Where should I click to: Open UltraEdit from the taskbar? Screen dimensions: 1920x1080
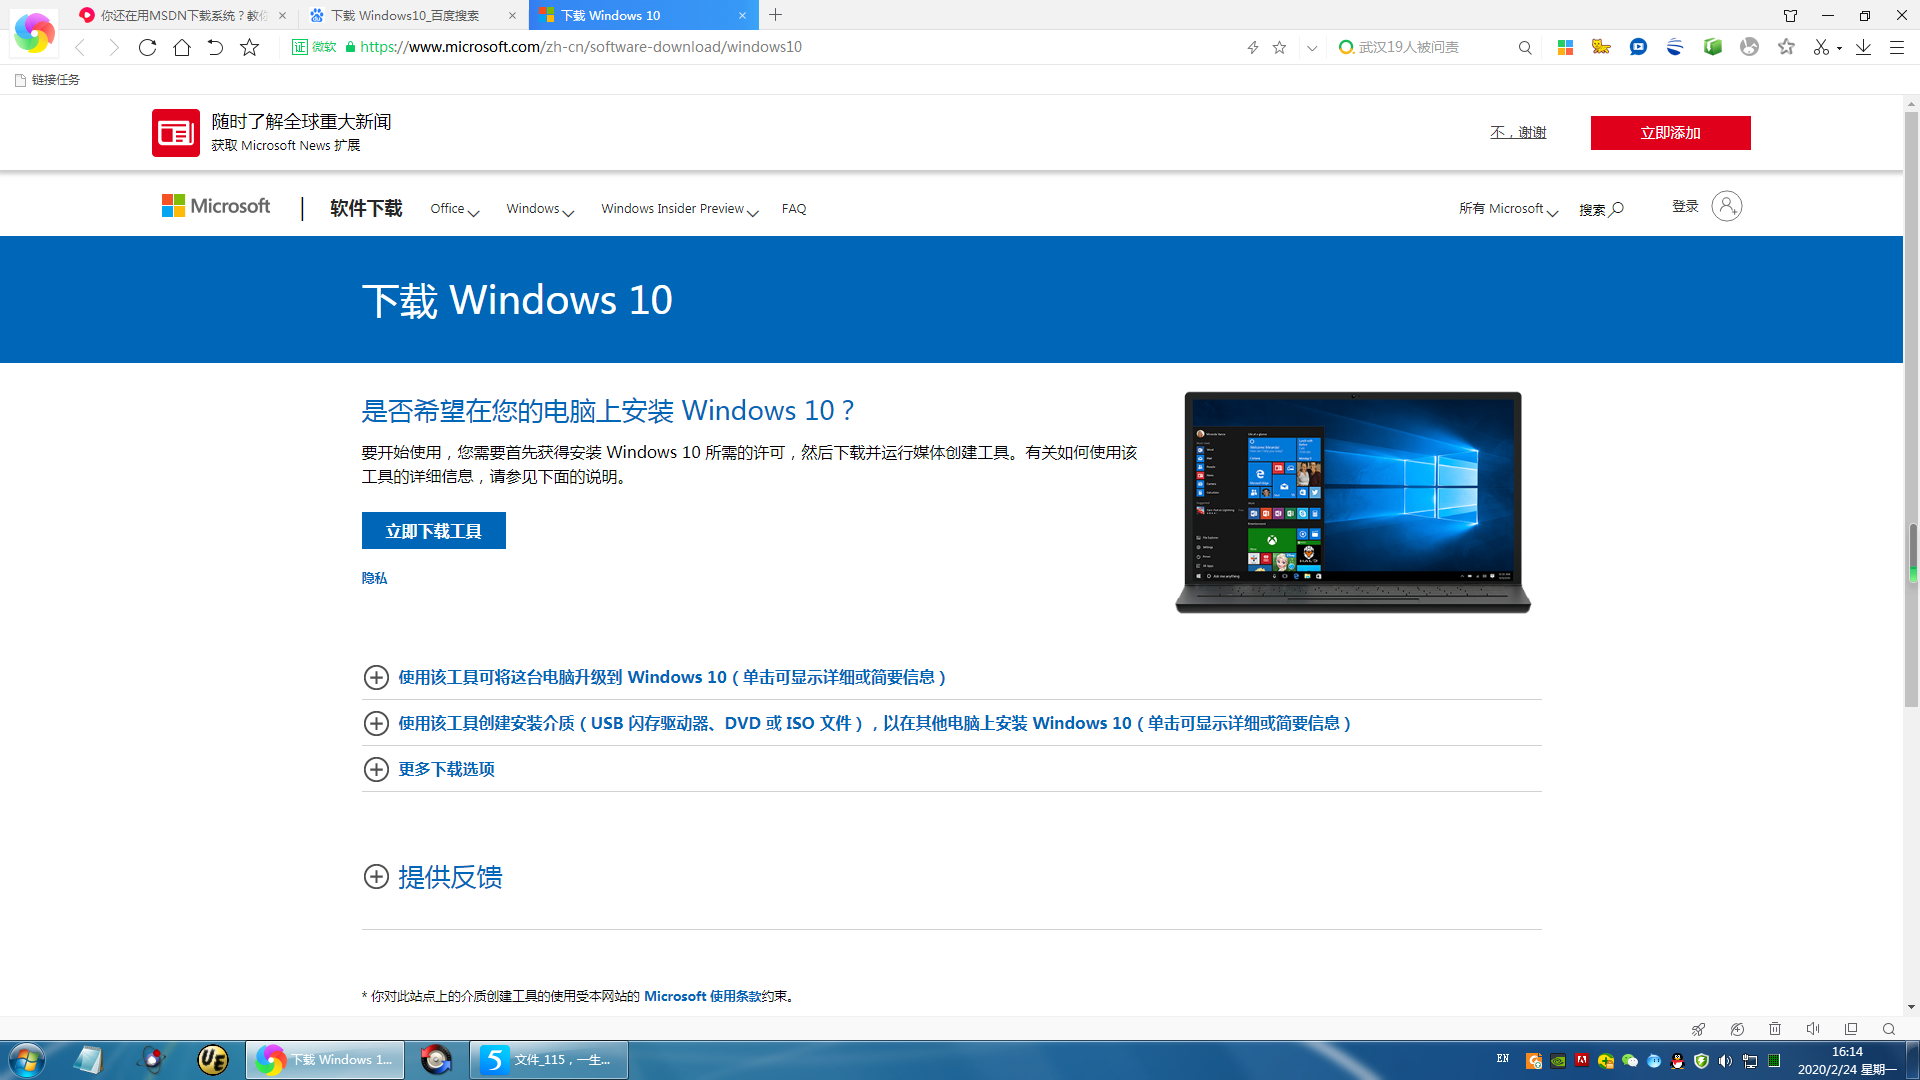tap(213, 1060)
